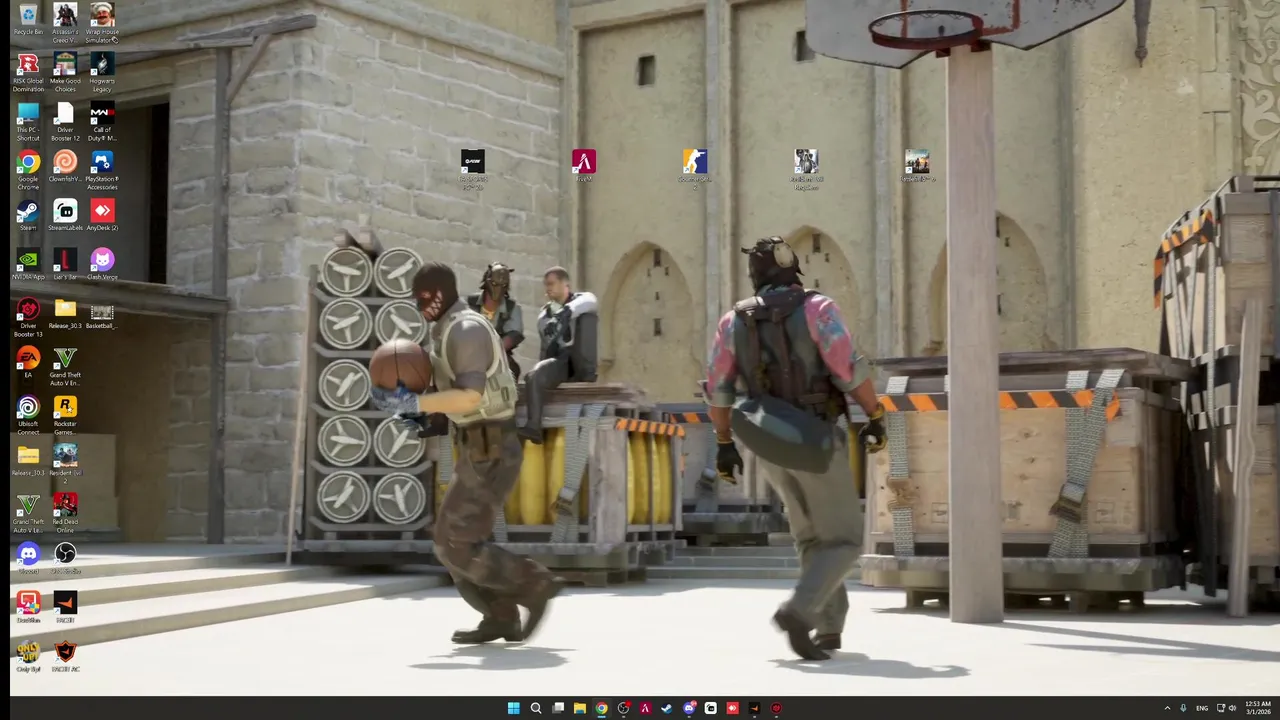Viewport: 1280px width, 720px height.
Task: Open volume control in system tray
Action: [1232, 708]
